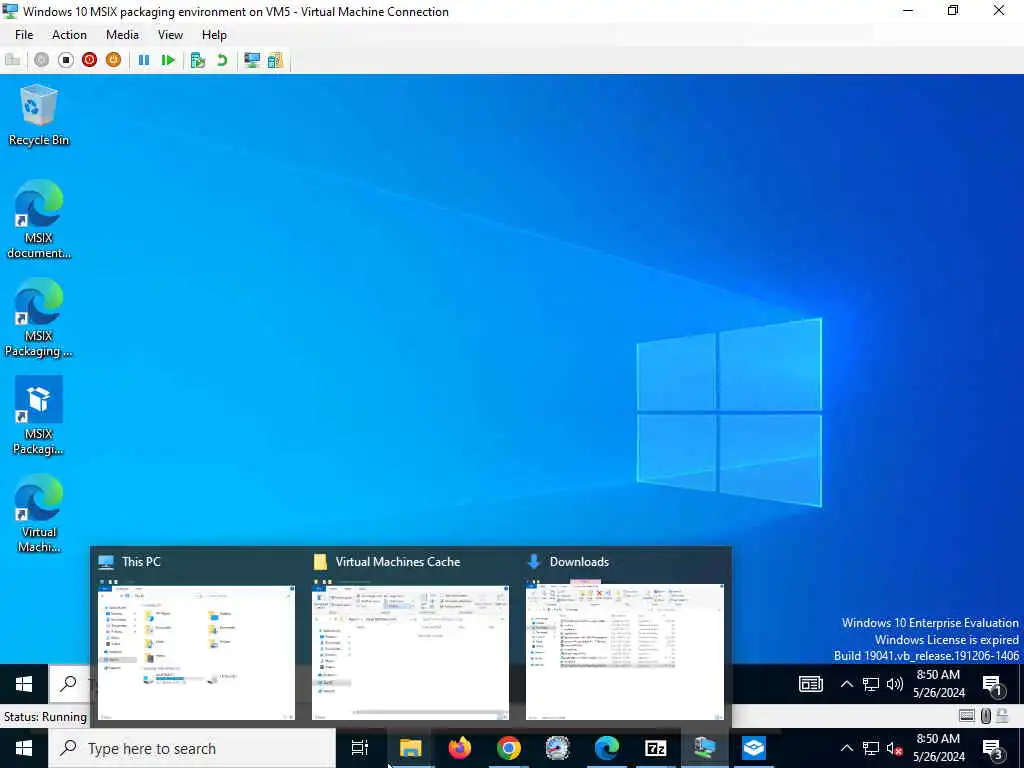This screenshot has width=1024, height=768.
Task: Open the Downloads window preview thumbnail
Action: pyautogui.click(x=625, y=652)
